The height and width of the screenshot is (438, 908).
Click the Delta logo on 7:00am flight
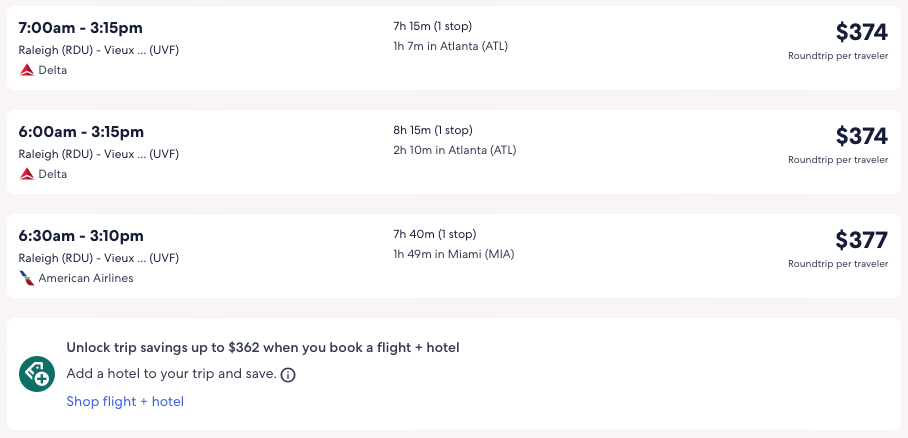[x=26, y=70]
